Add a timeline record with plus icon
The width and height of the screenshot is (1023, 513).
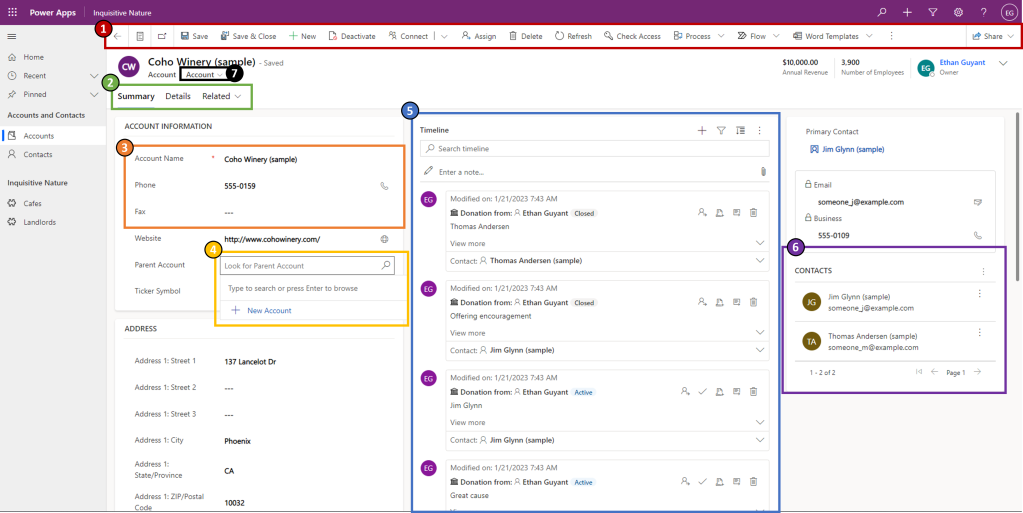click(702, 131)
